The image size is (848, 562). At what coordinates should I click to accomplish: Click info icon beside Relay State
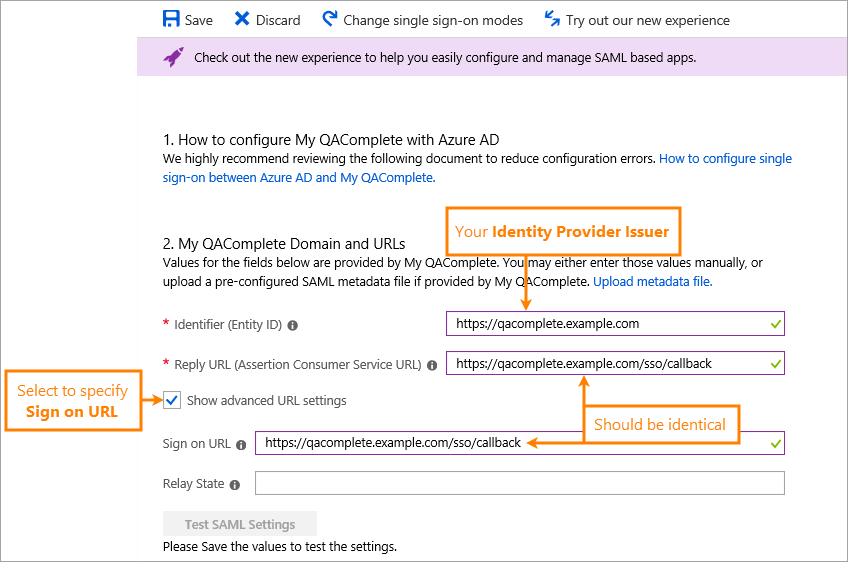tap(235, 485)
